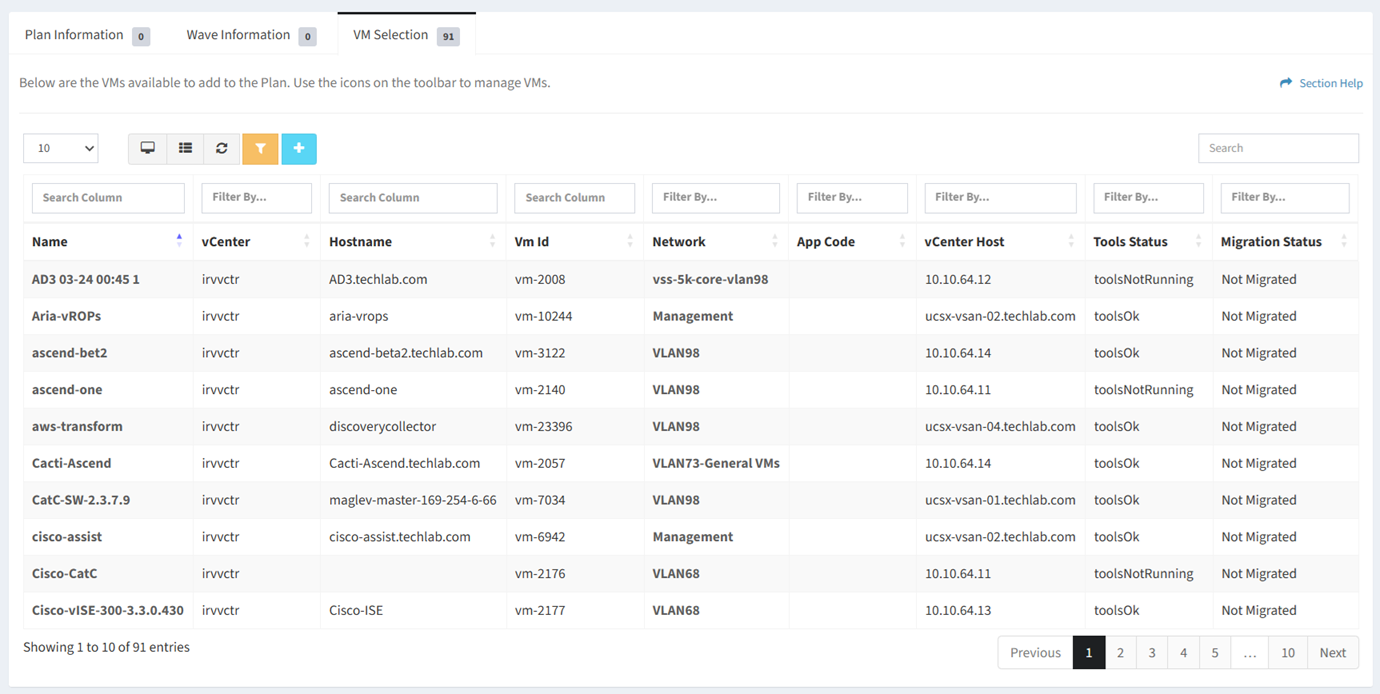Sort table by Name column arrow
The image size is (1380, 694).
click(x=179, y=241)
